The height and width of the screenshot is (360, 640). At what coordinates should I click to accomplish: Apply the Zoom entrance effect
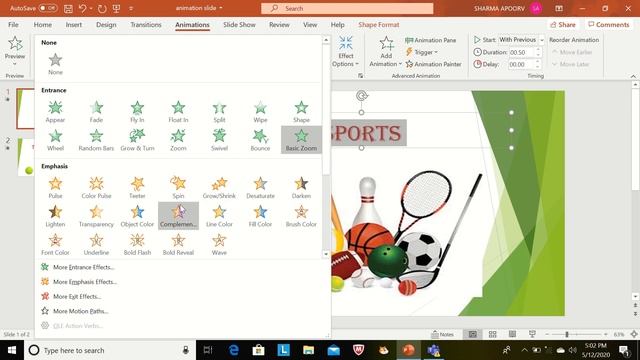[x=178, y=140]
